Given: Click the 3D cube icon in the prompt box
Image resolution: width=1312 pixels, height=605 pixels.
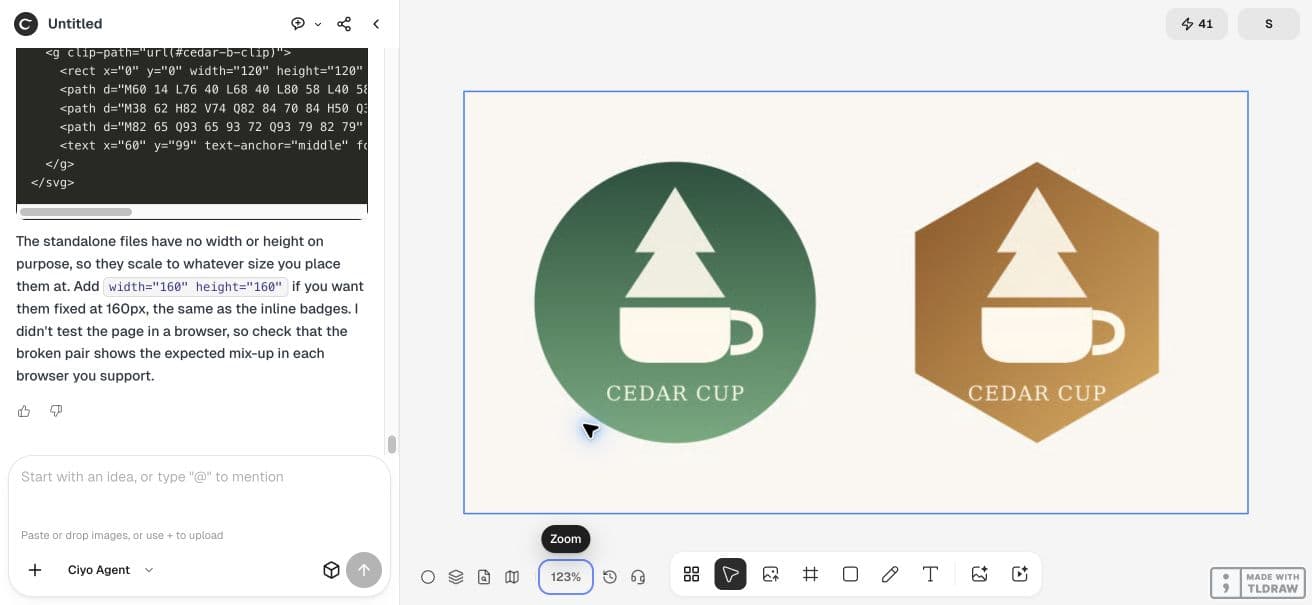Looking at the screenshot, I should pos(331,570).
